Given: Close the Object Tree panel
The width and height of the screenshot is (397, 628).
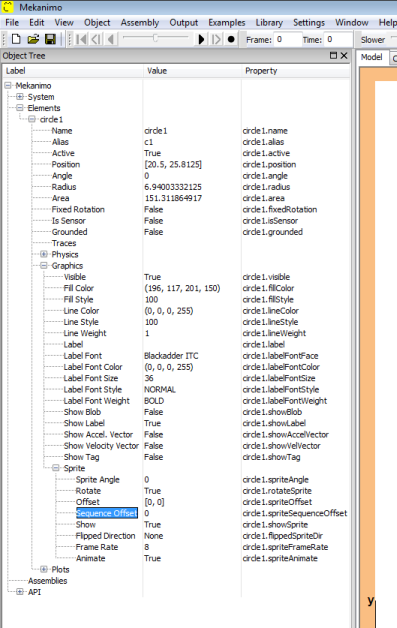Looking at the screenshot, I should tap(344, 55).
